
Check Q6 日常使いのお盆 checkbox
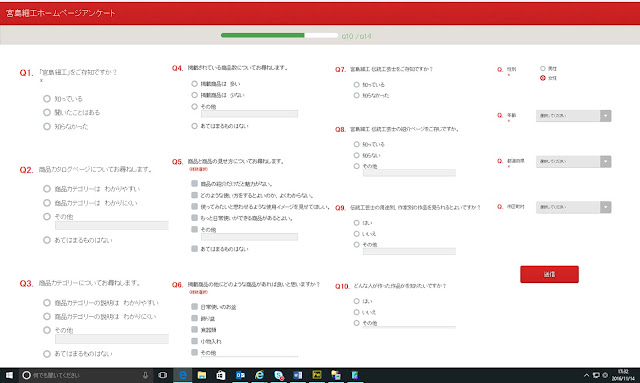195,307
